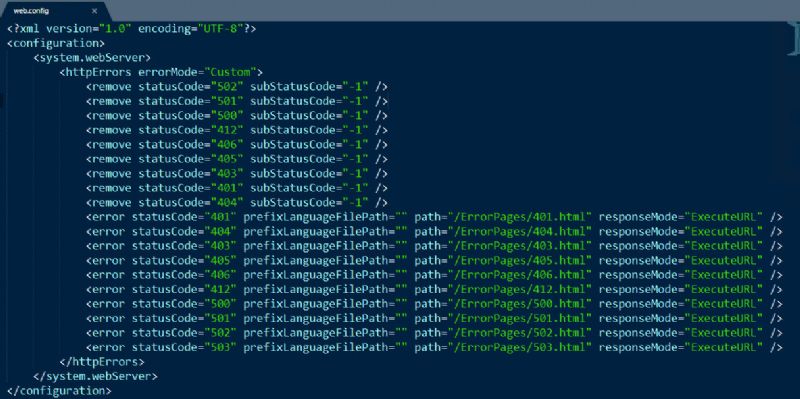This screenshot has height=399, width=800.
Task: Click the error statusCode "412" value
Action: point(220,290)
